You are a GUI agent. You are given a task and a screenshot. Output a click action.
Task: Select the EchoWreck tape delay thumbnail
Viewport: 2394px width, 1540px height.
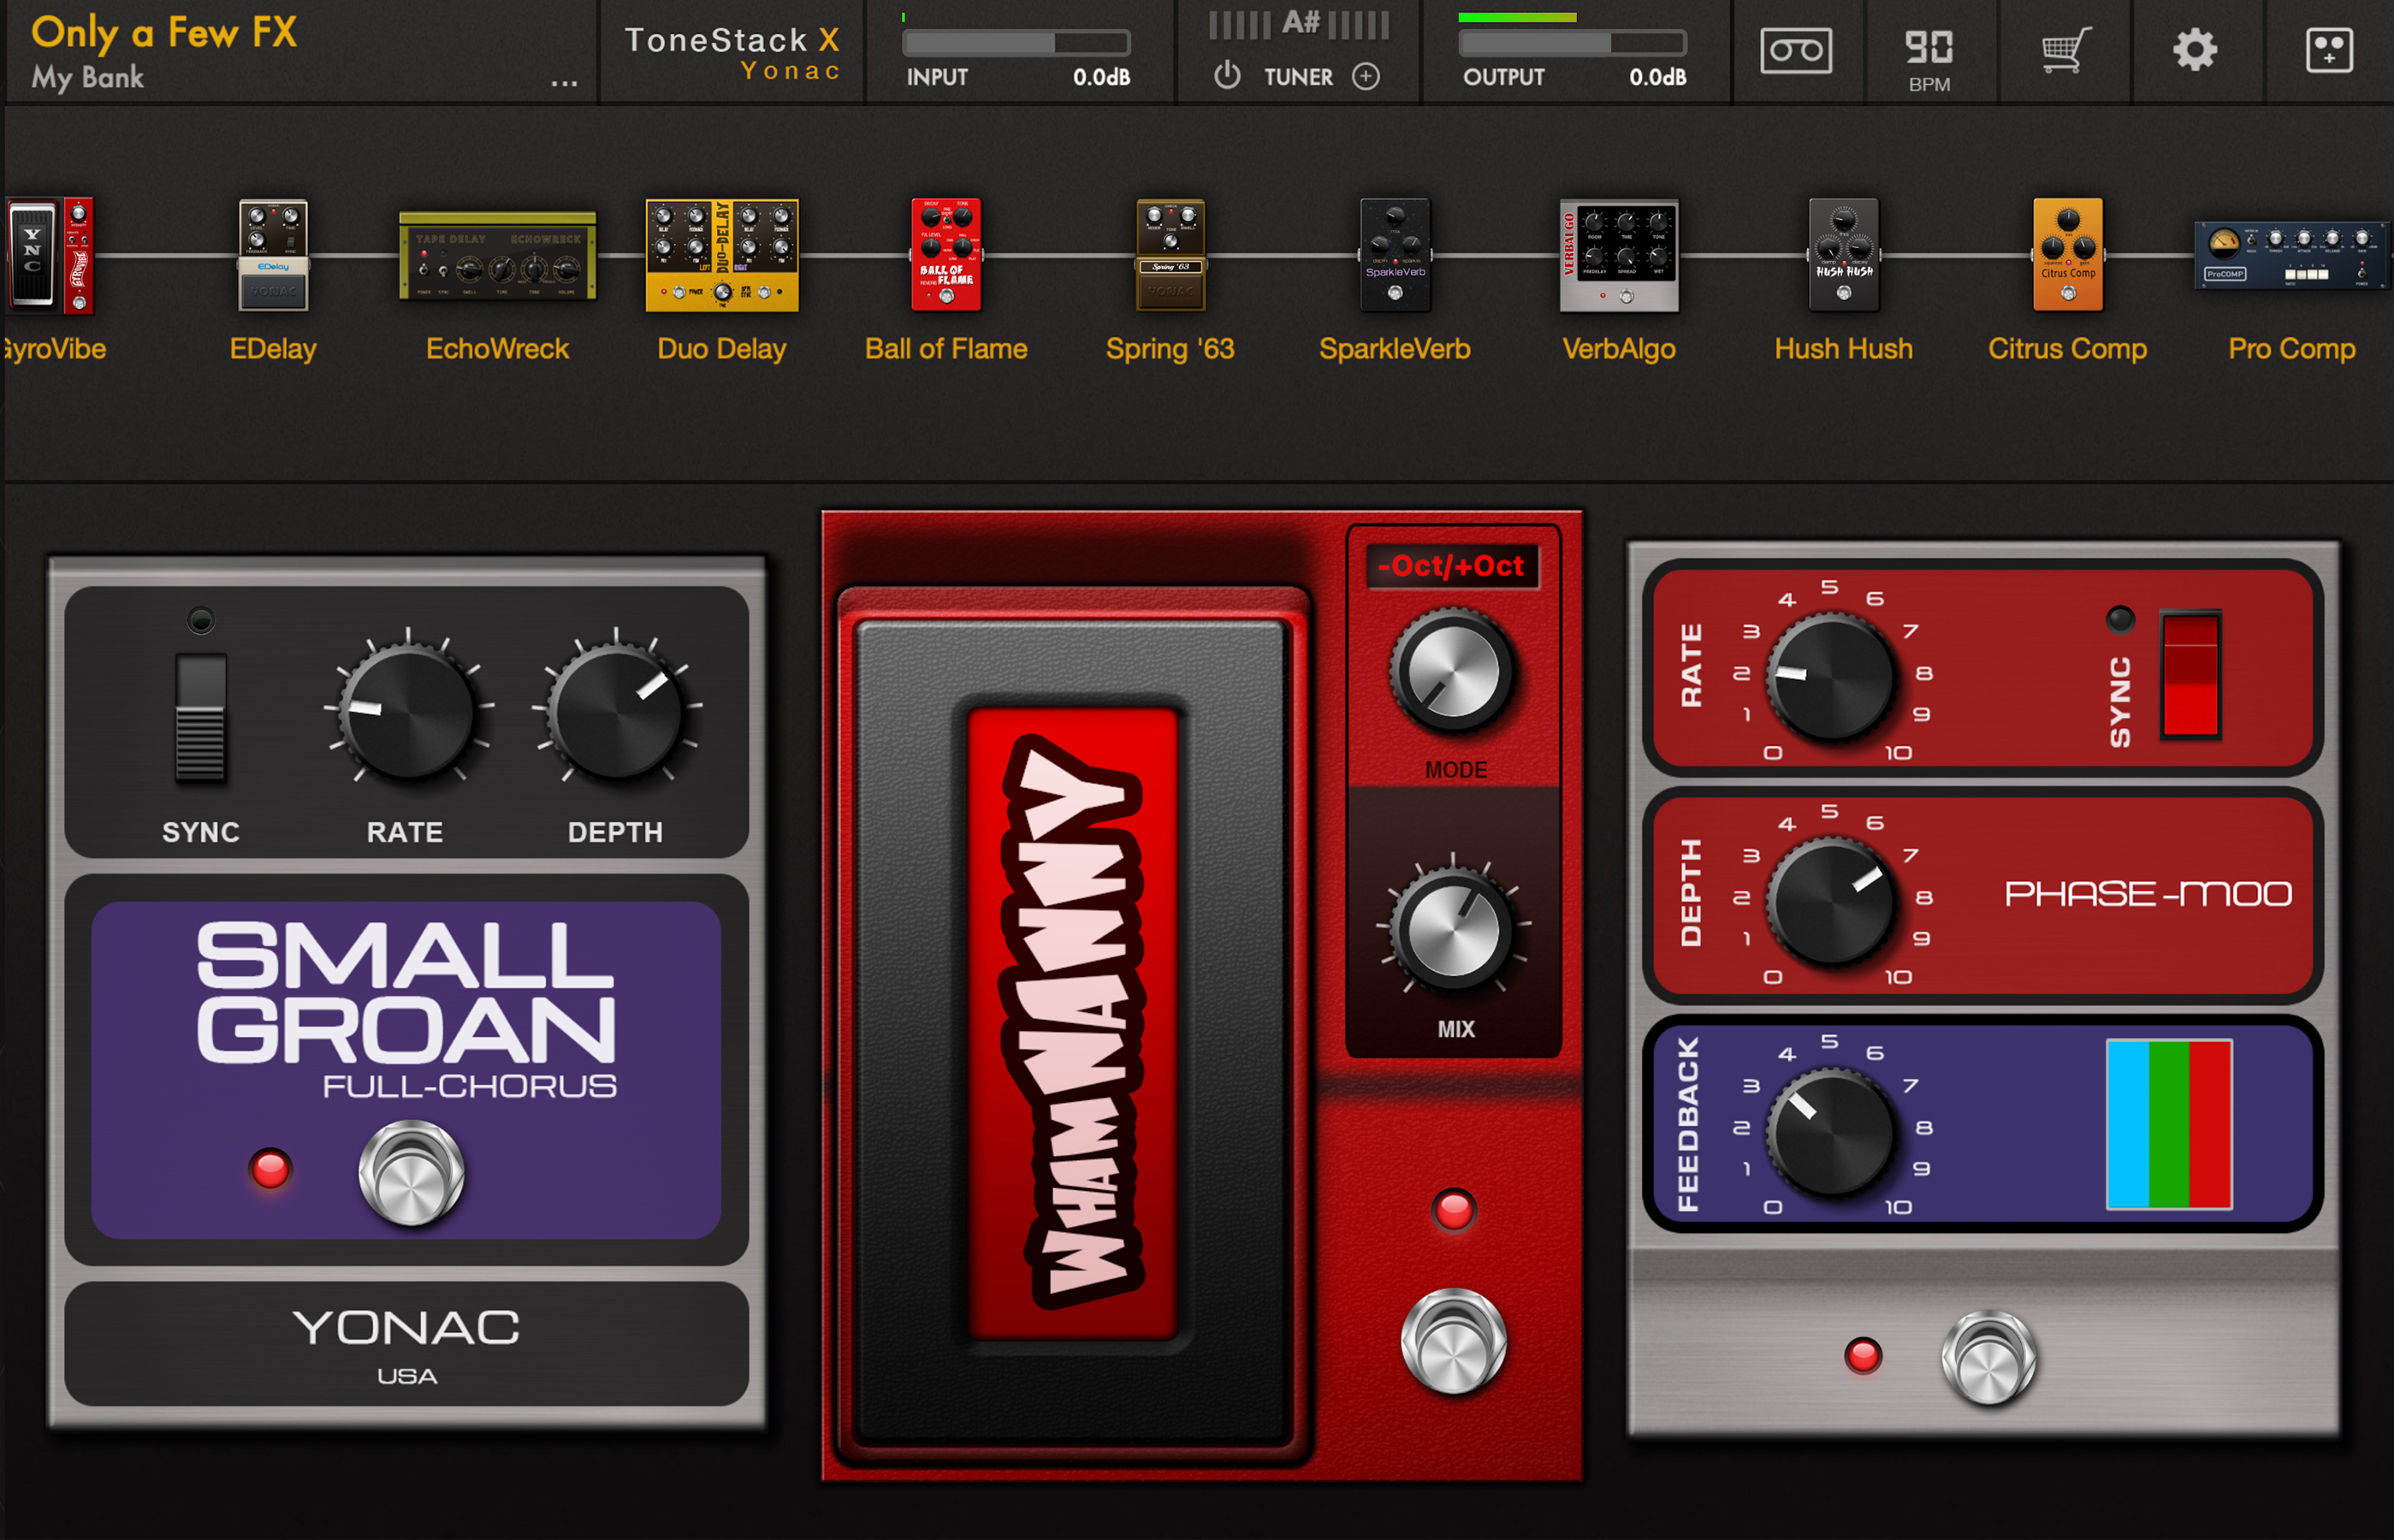[497, 255]
